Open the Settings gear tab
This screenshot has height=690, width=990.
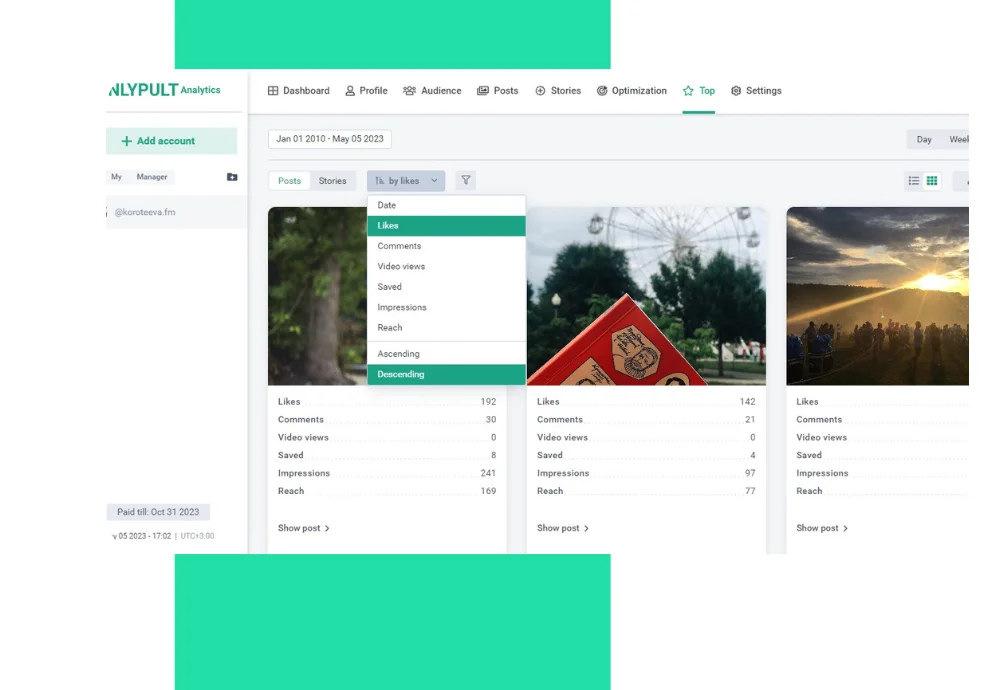point(756,91)
